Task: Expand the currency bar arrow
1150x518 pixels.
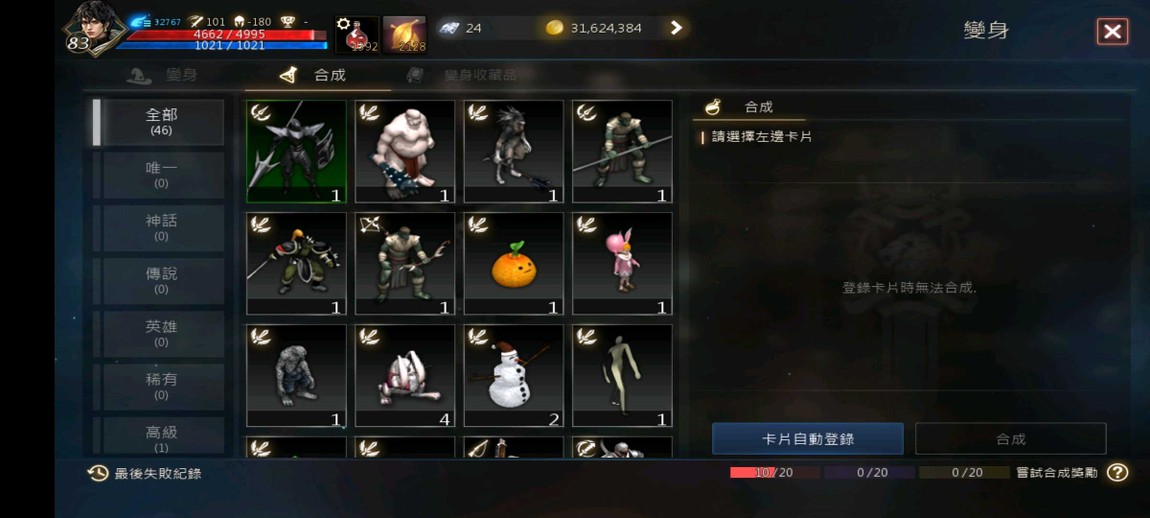Action: [x=676, y=28]
